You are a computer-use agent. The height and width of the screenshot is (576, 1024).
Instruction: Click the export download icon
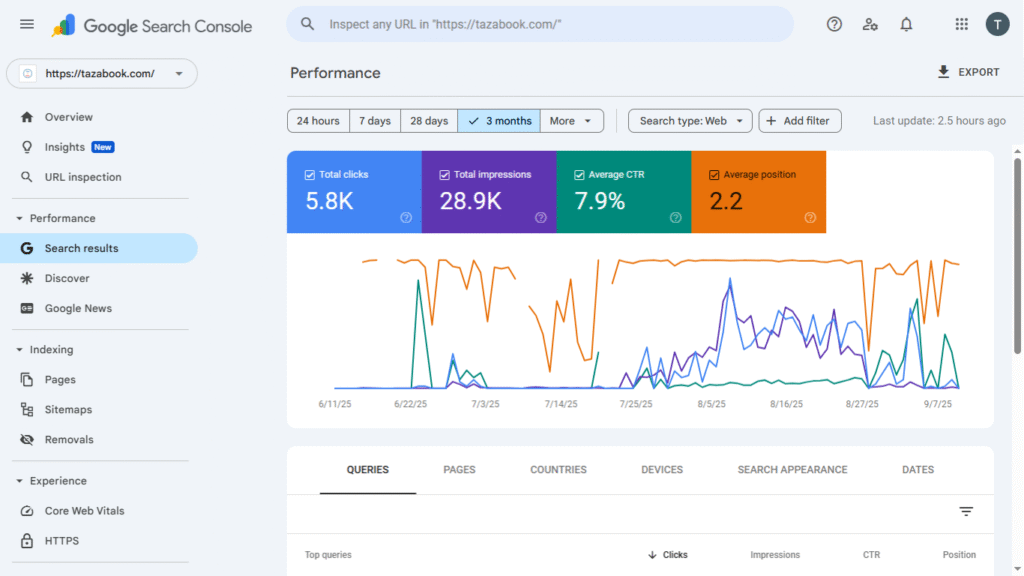[x=943, y=72]
